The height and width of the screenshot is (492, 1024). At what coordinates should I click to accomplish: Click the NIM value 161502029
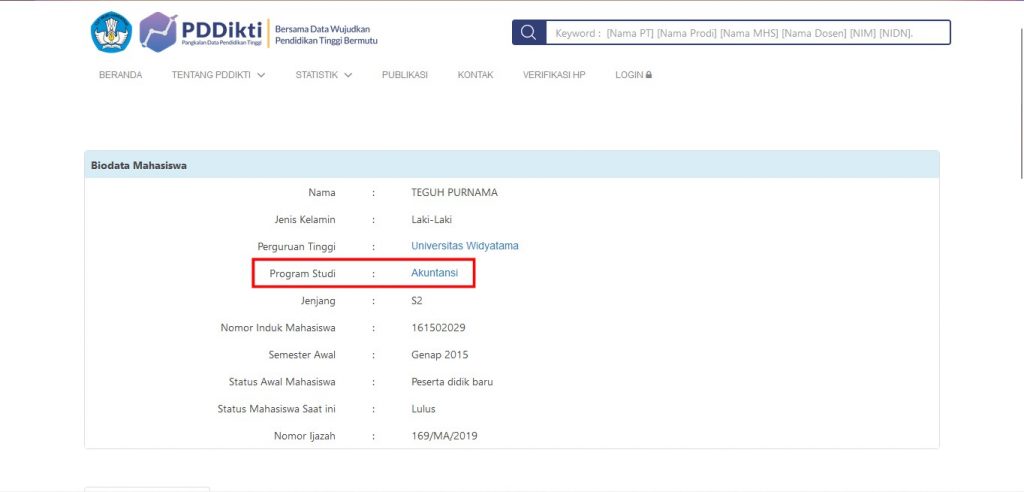click(438, 328)
